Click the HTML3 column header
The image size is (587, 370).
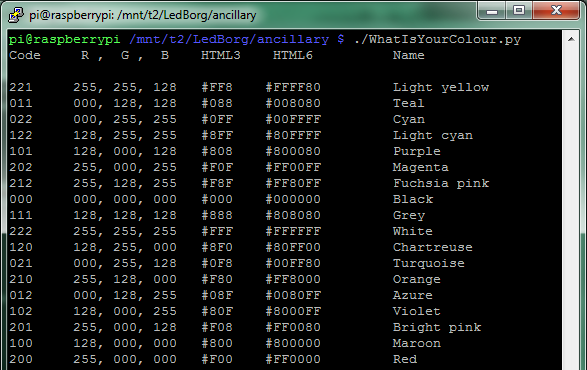tap(221, 55)
